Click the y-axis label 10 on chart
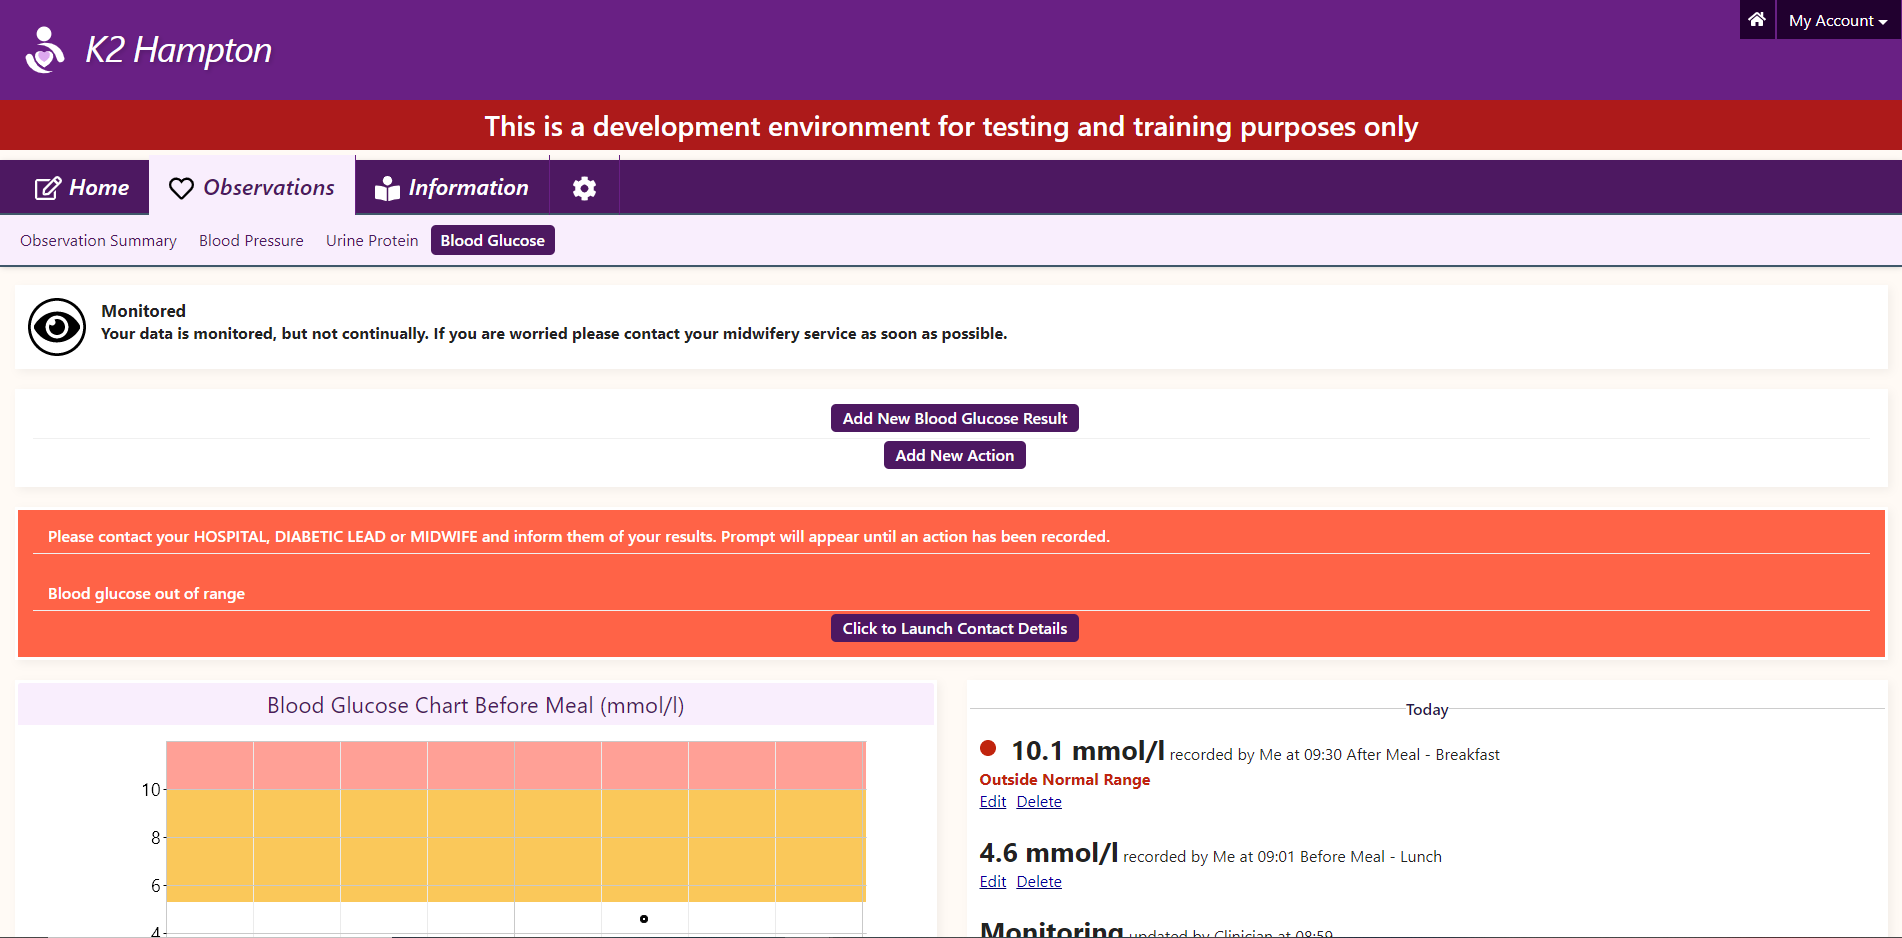1902x938 pixels. point(150,790)
